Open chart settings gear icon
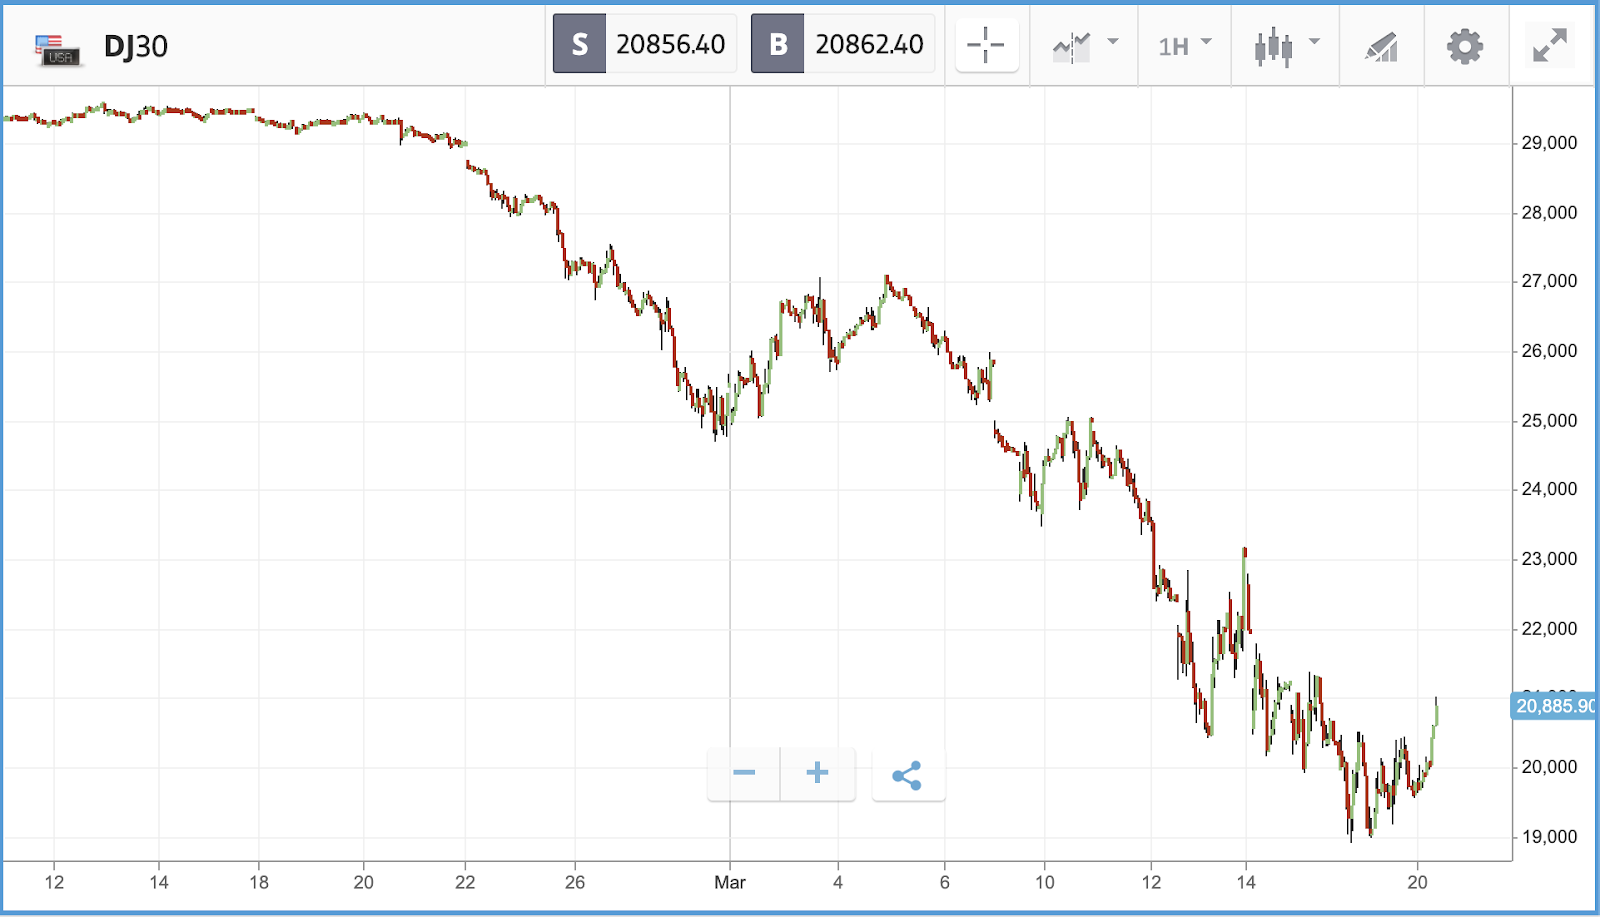The height and width of the screenshot is (917, 1600). pos(1465,46)
